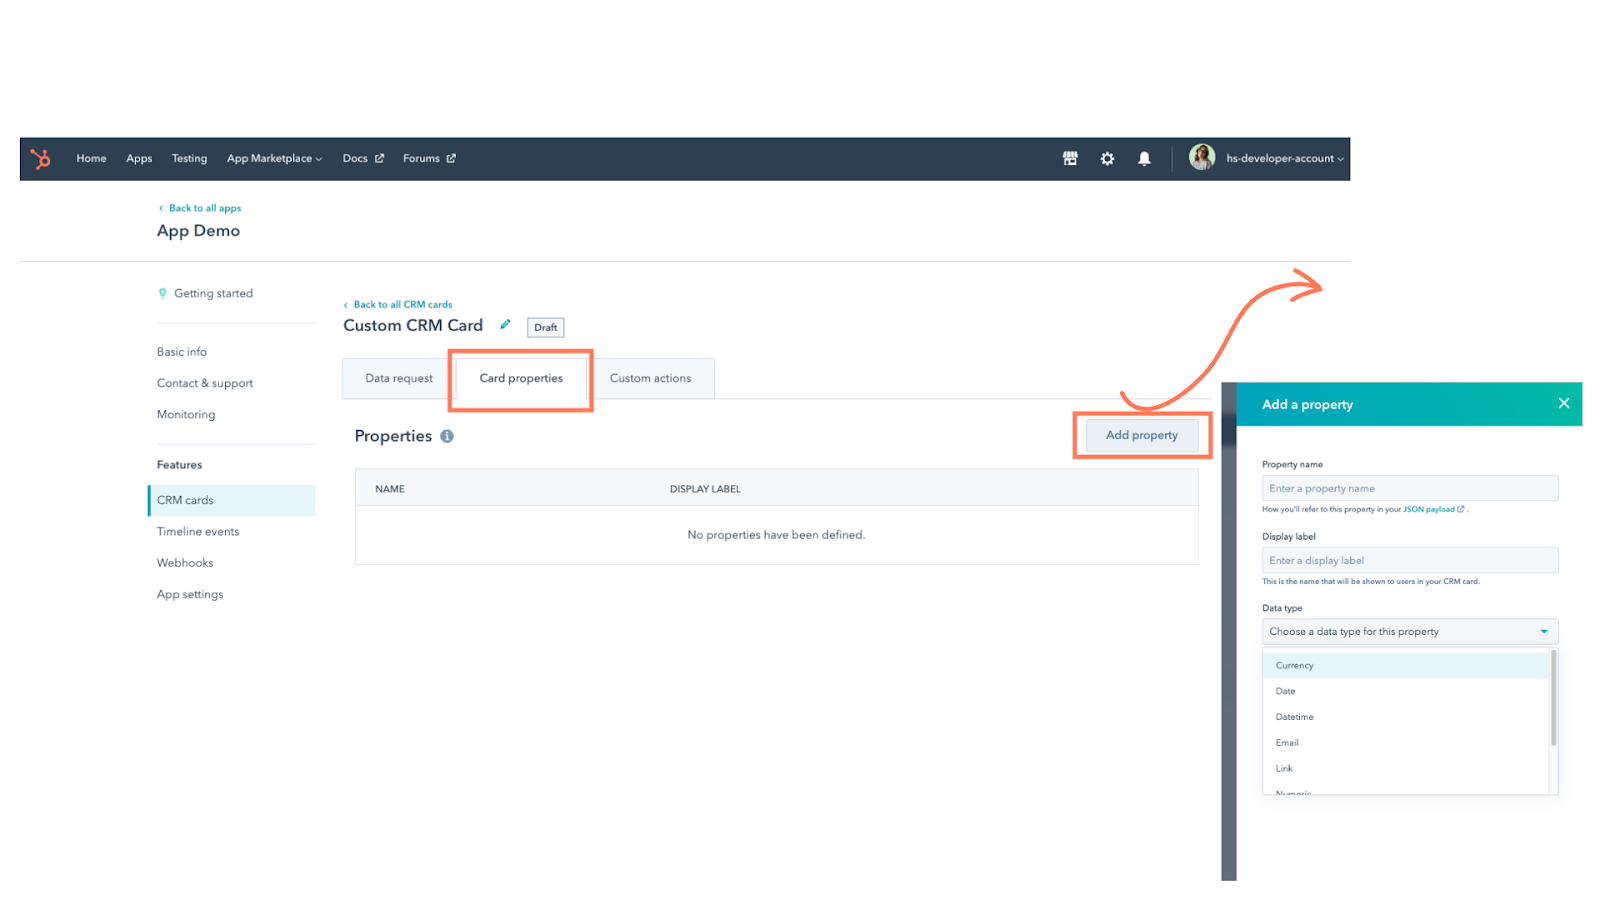View notifications via the bell icon
Viewport: 1600px width, 900px height.
click(x=1144, y=158)
